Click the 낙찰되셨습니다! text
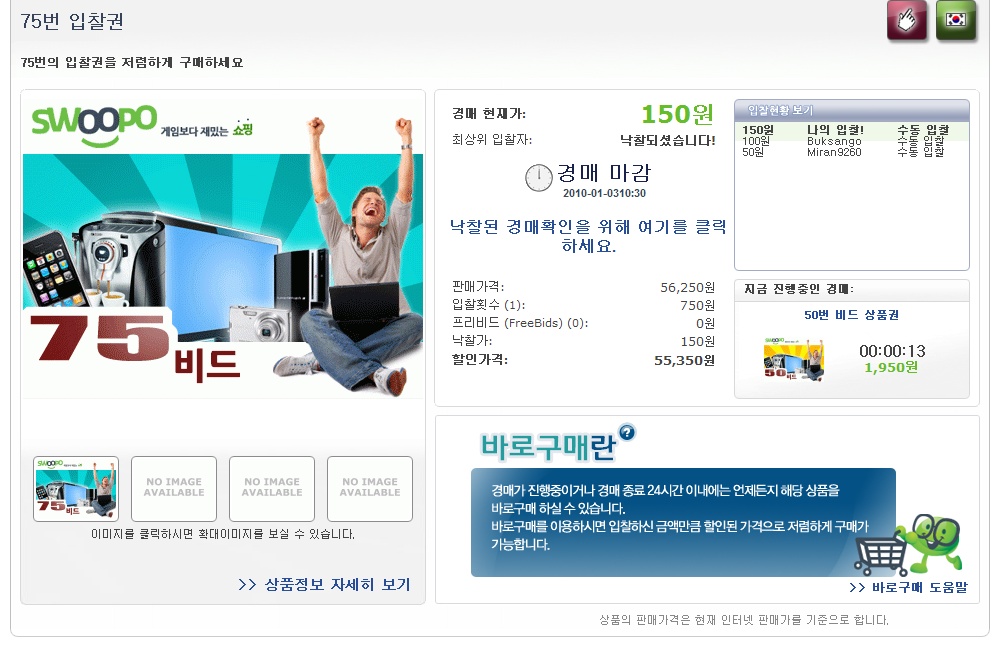The image size is (1001, 646). (668, 140)
